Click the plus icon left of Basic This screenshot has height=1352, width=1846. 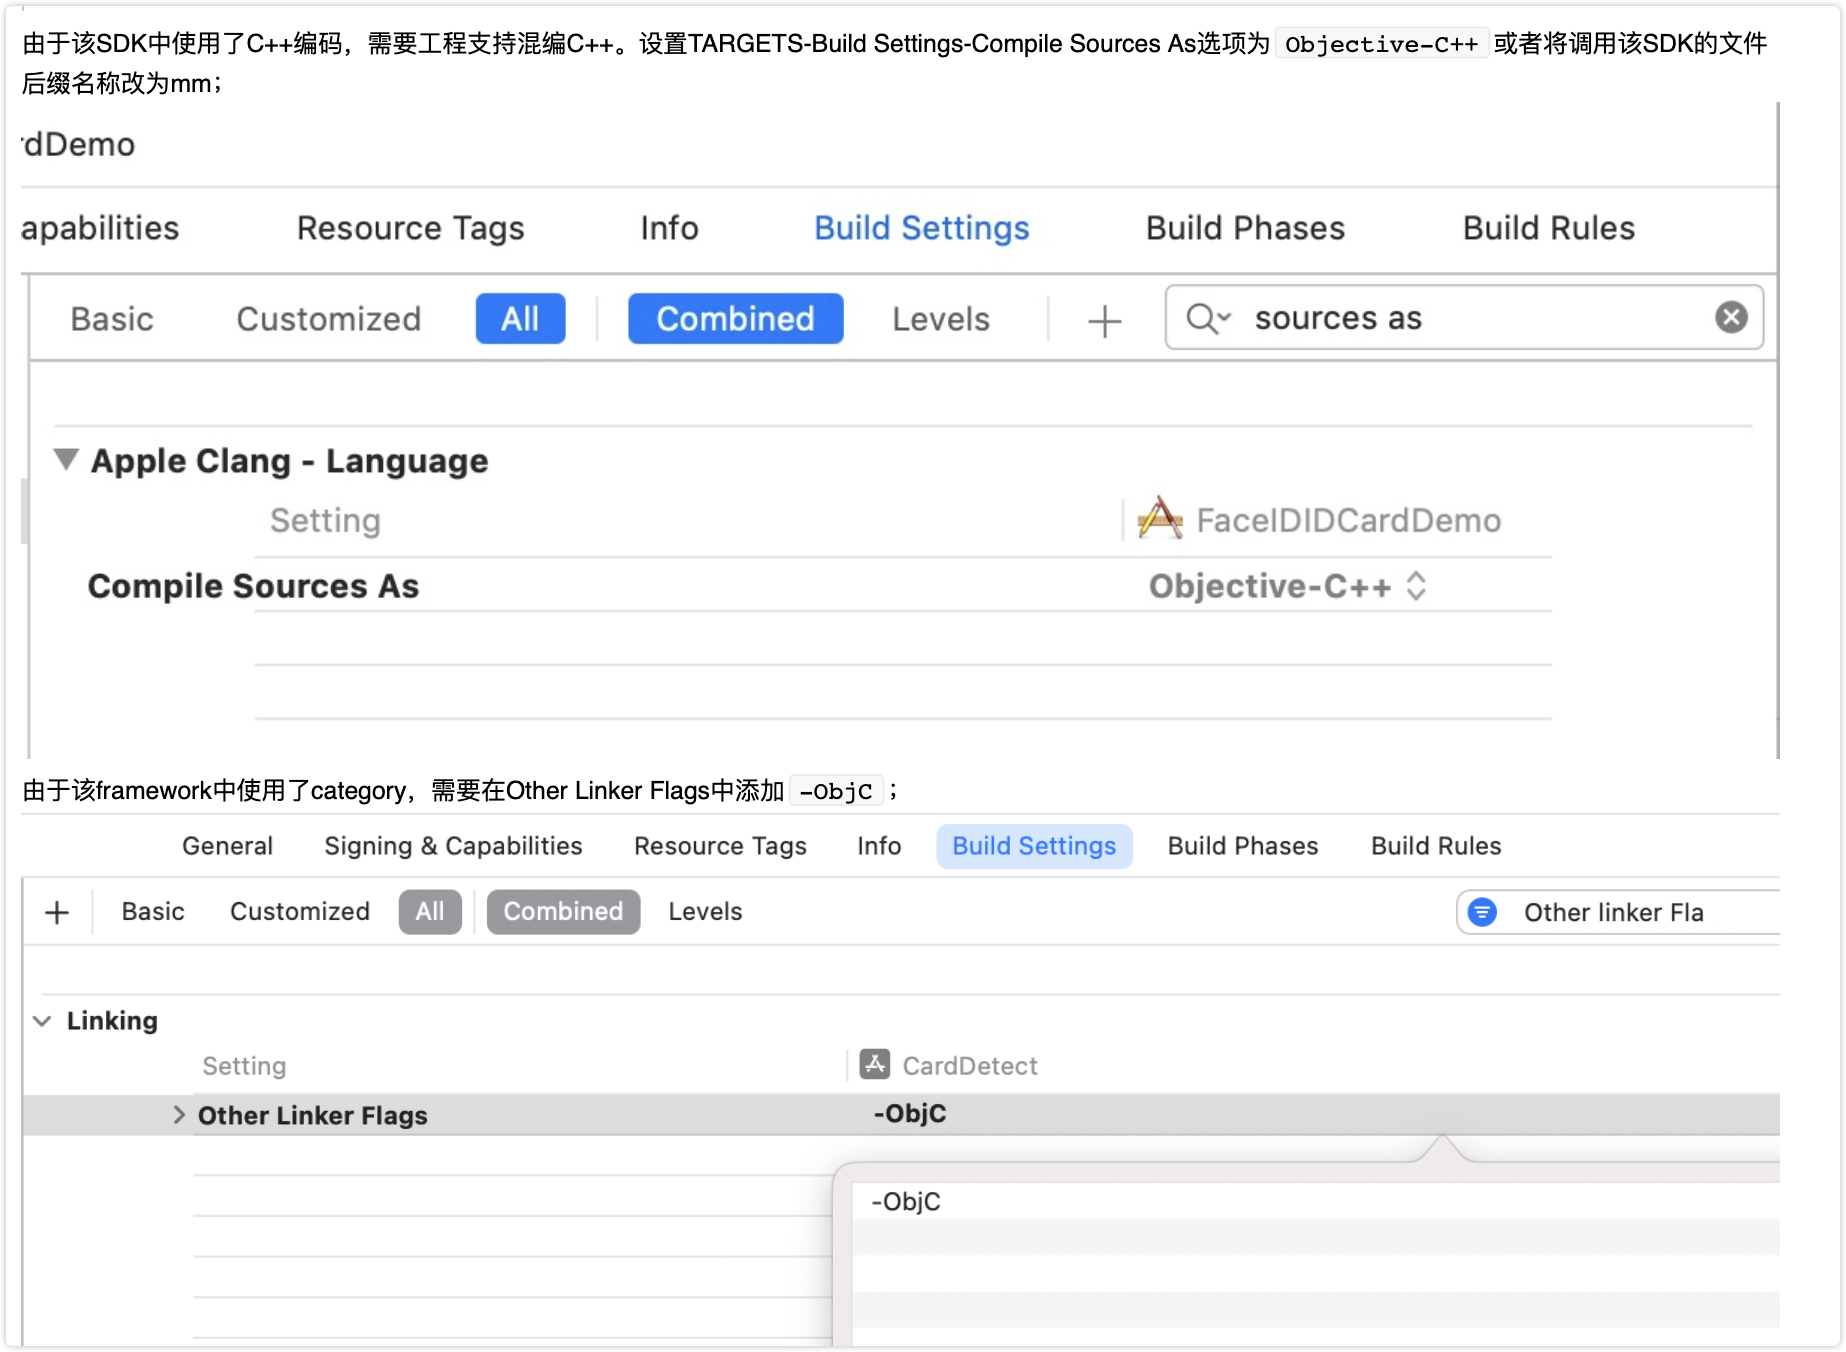pos(57,912)
